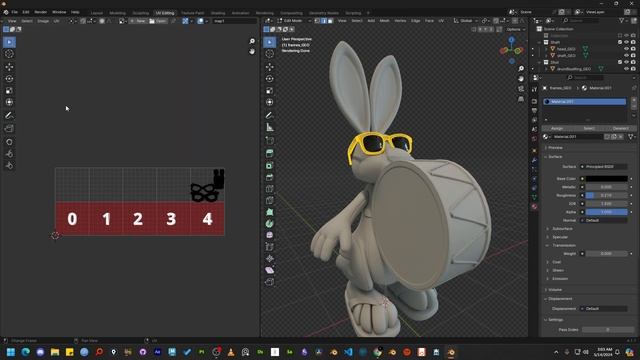
Task: Select the Shear tool in 3D viewport
Action: click(x=269, y=270)
